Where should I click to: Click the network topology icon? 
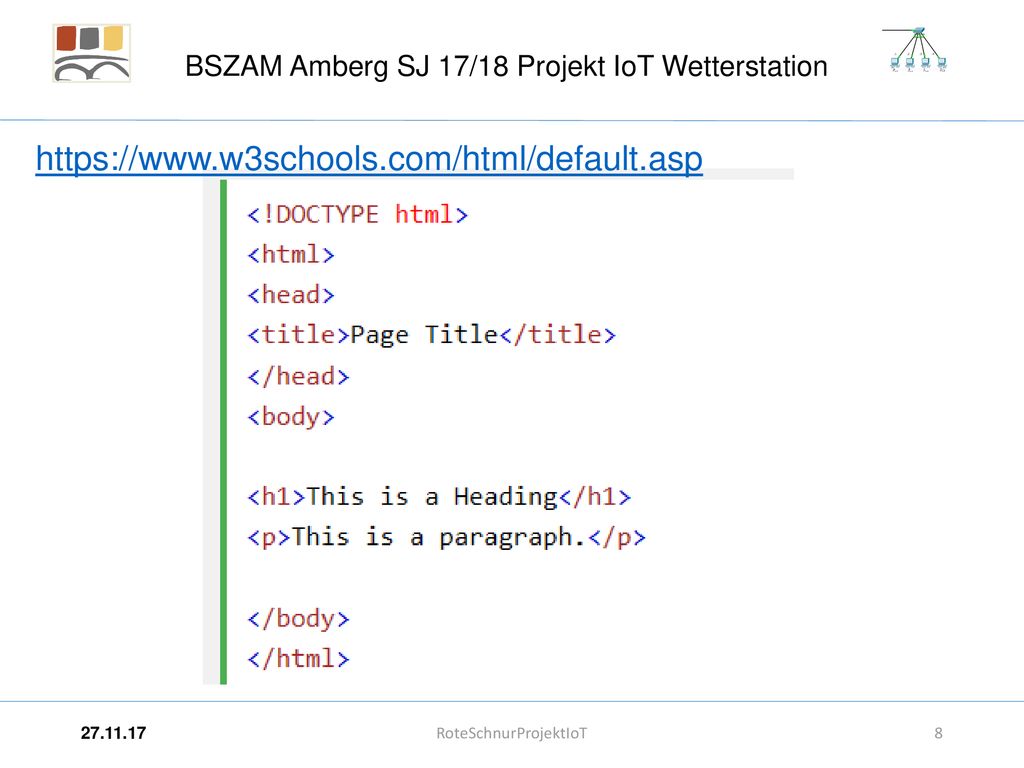(916, 50)
